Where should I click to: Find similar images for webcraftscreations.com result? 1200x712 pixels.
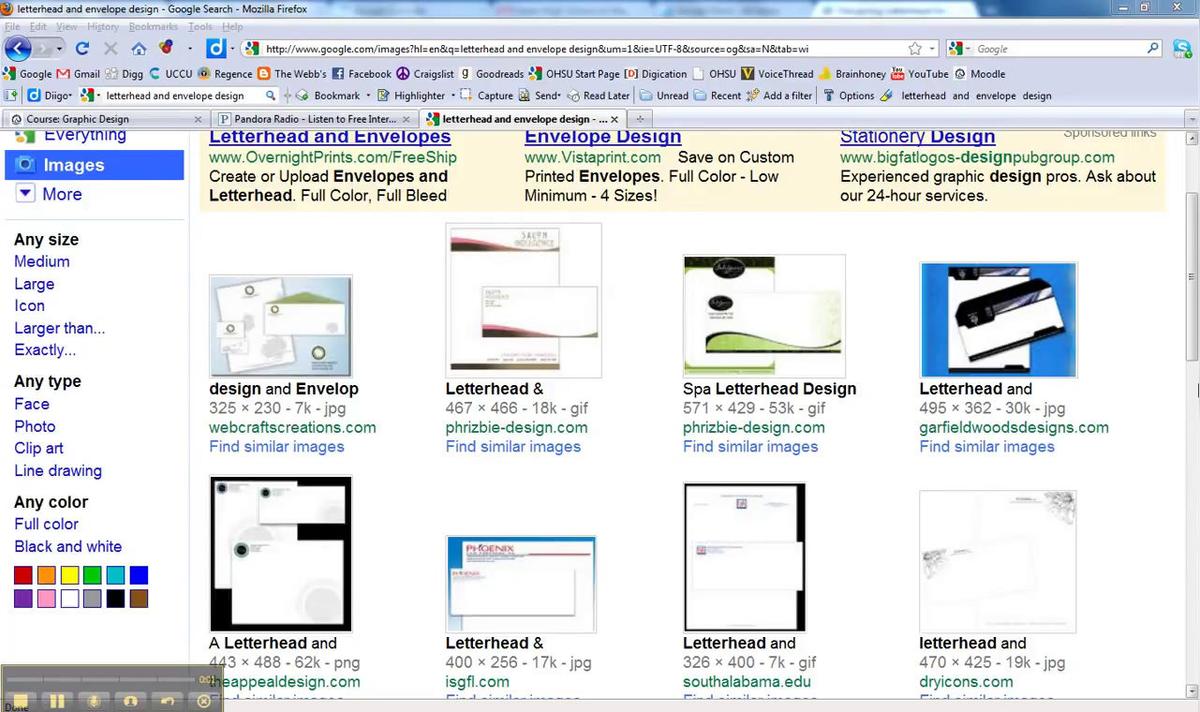click(x=277, y=447)
